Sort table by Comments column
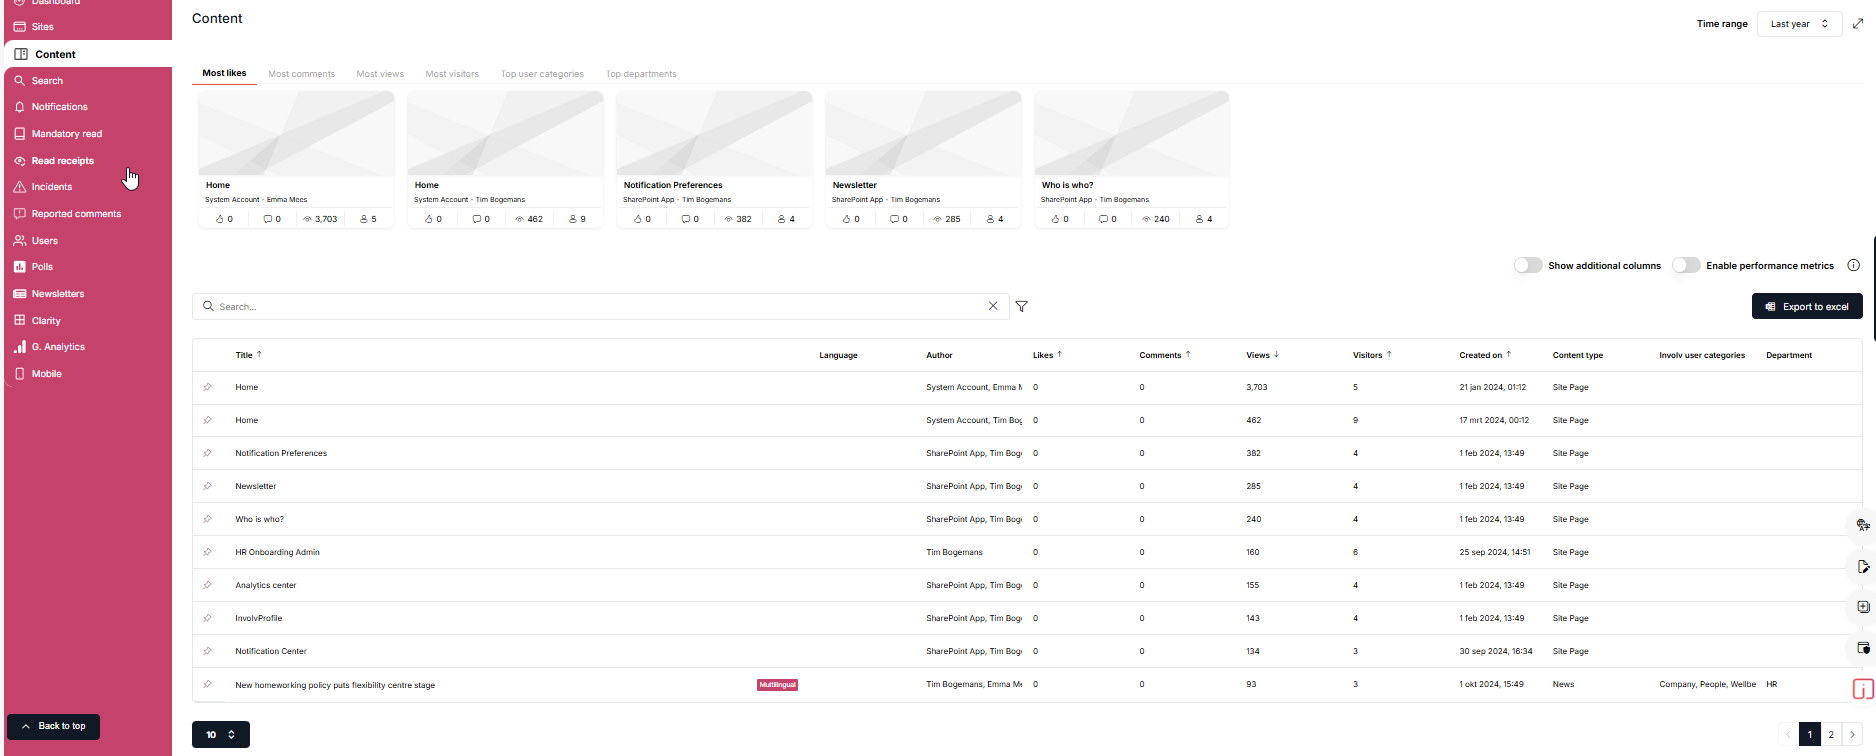The width and height of the screenshot is (1876, 756). pyautogui.click(x=1165, y=355)
